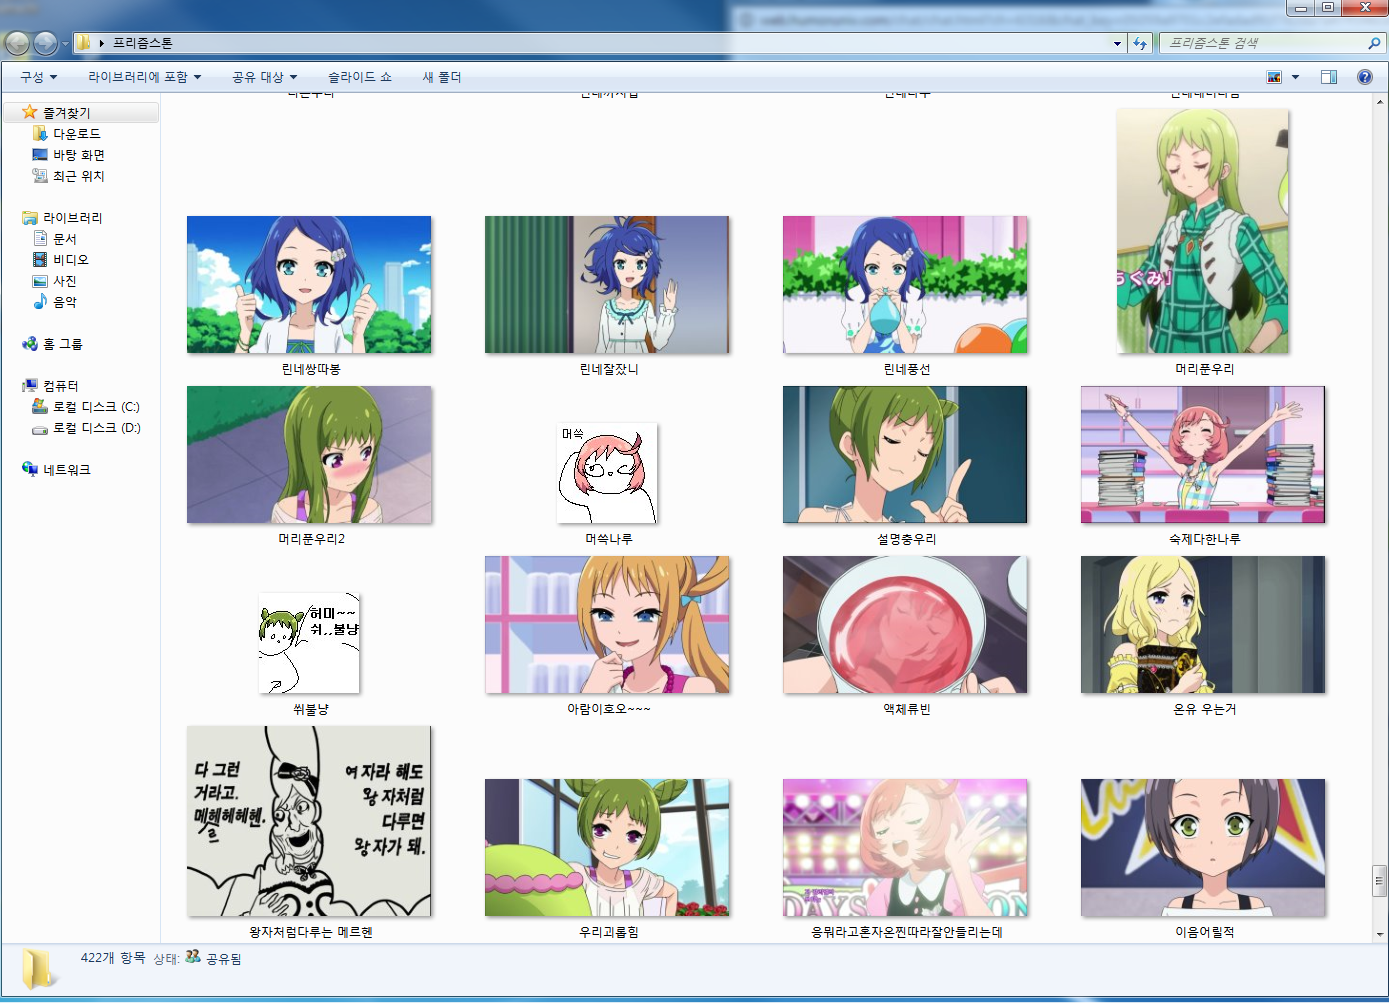Click the 홈 그룹 homegroup icon

pyautogui.click(x=30, y=343)
